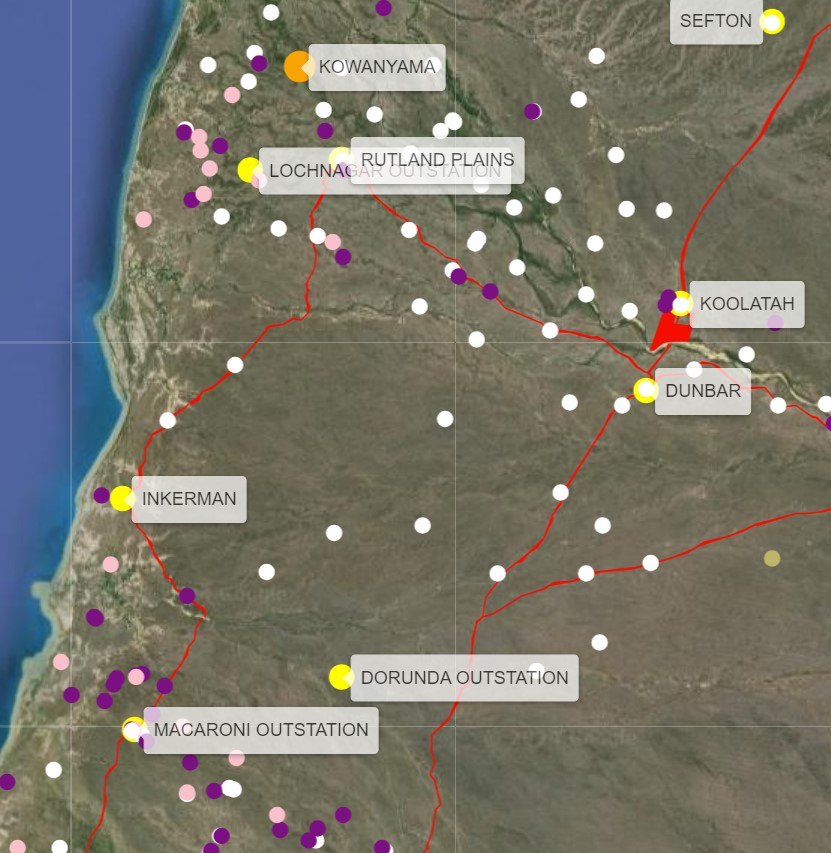Click the purple dot beside the Inkerman marker

pyautogui.click(x=102, y=496)
